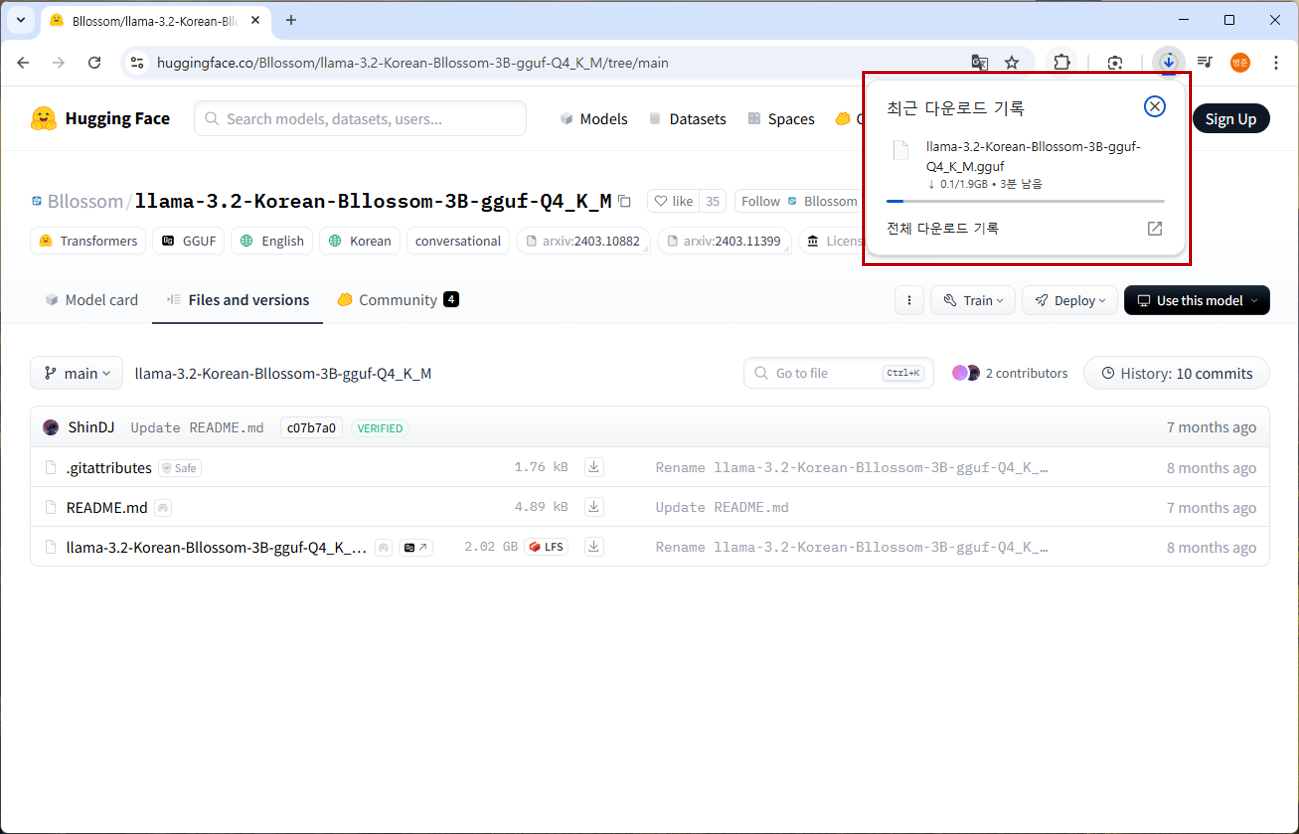This screenshot has height=834, width=1299.
Task: Open the three-dot options button beside Train
Action: click(x=909, y=300)
